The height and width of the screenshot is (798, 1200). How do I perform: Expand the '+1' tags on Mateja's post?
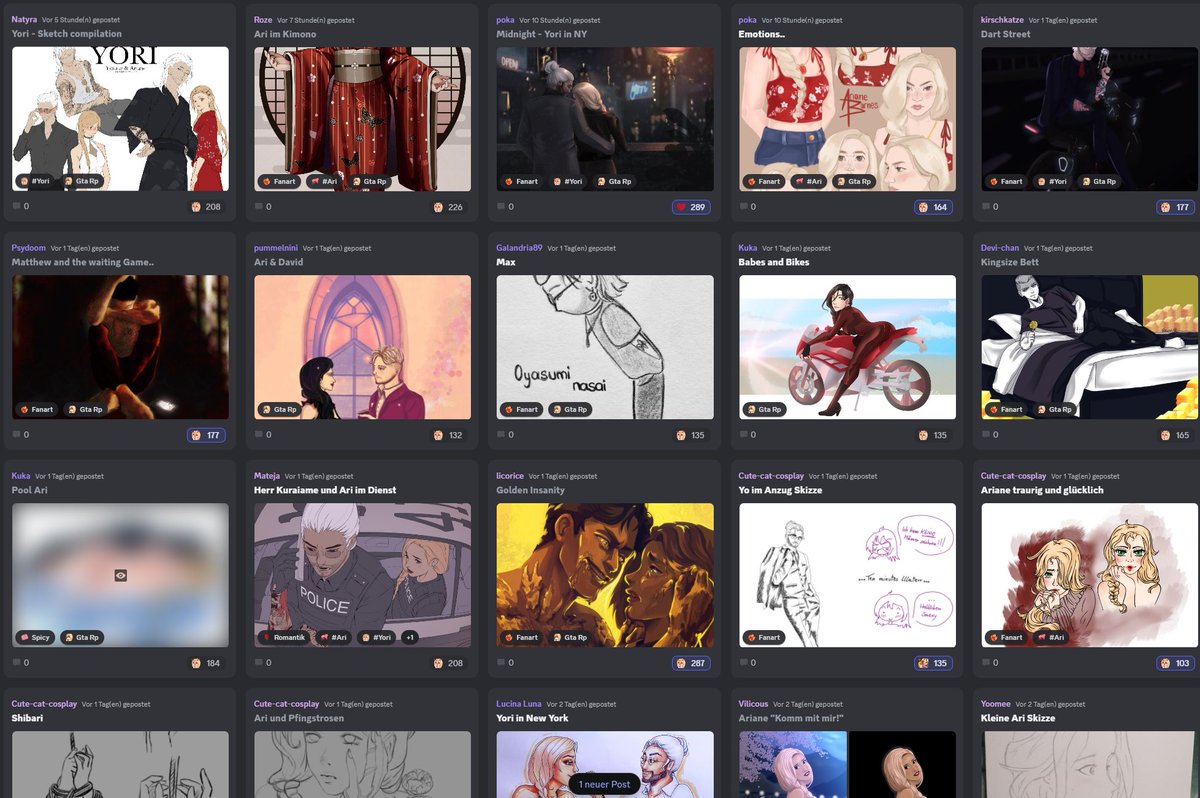point(410,637)
